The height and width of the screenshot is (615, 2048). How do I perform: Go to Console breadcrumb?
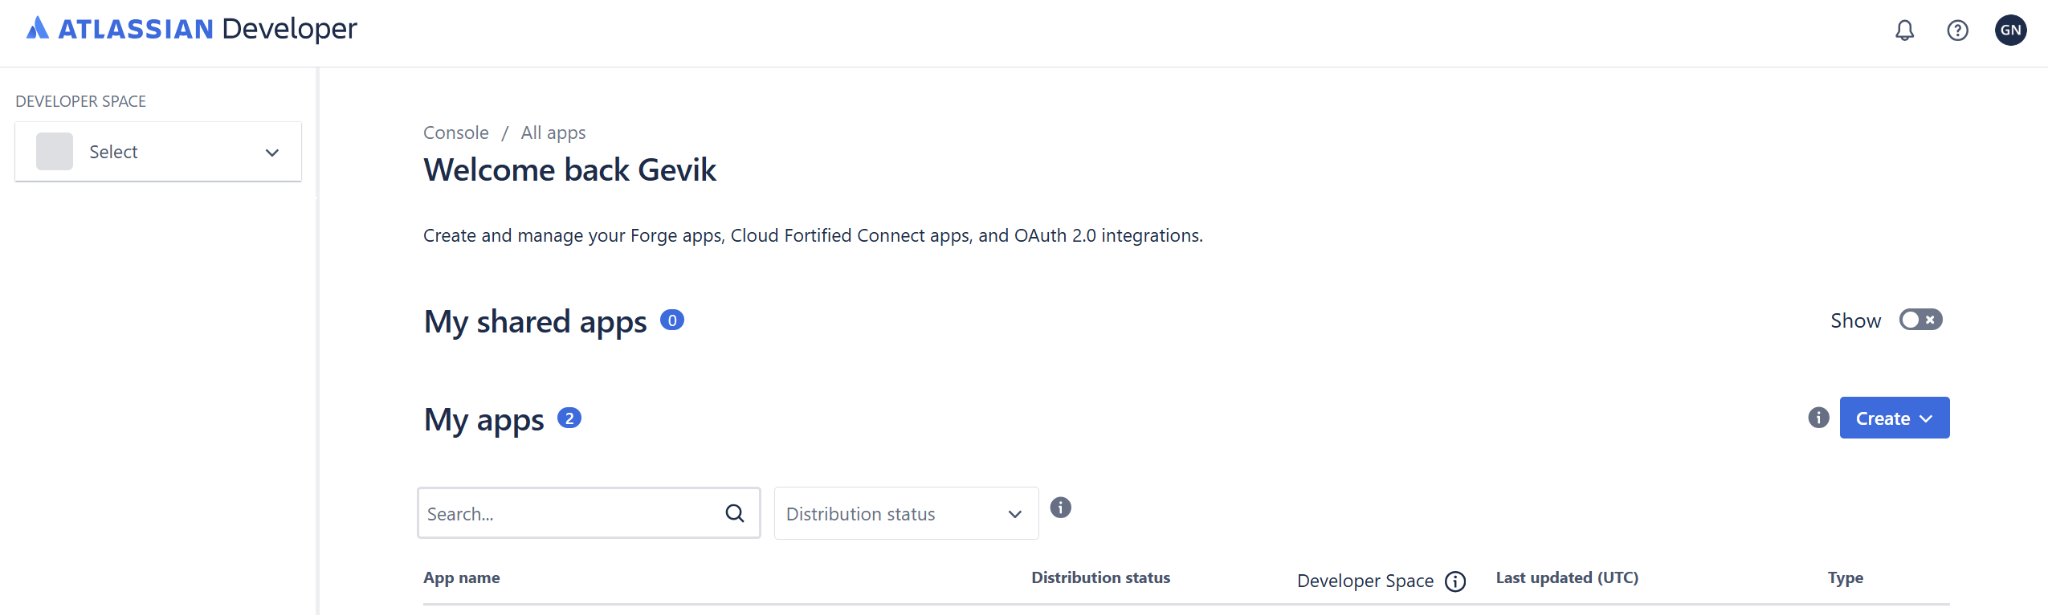point(456,133)
